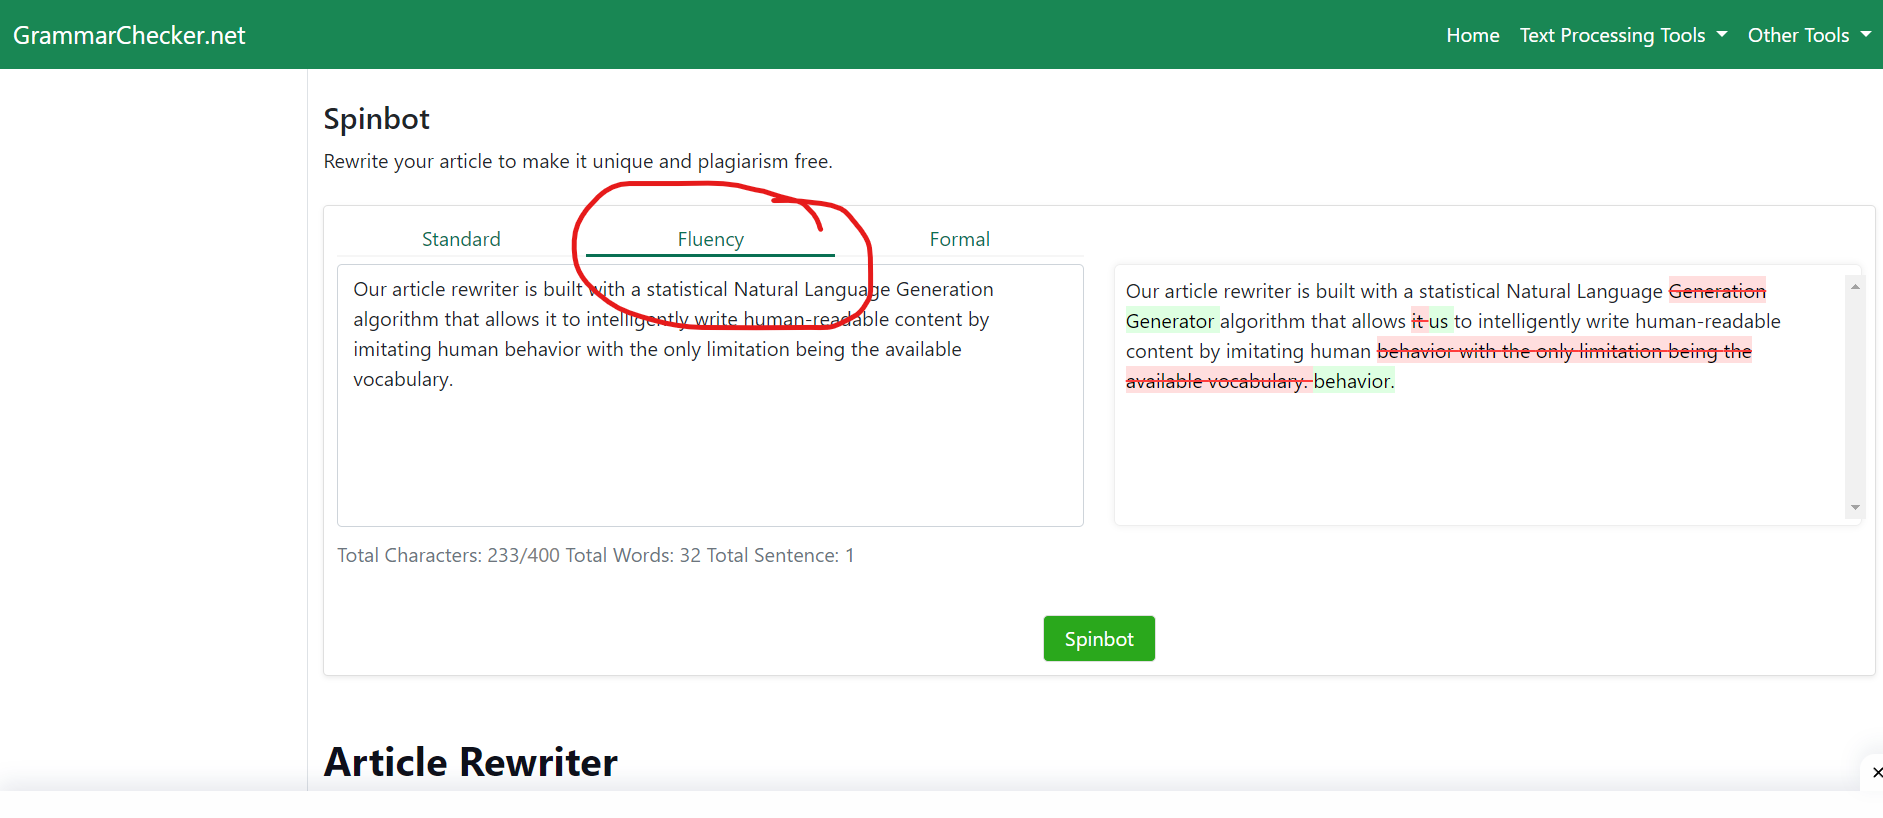Select the Fluency rewrite tab

pos(710,239)
